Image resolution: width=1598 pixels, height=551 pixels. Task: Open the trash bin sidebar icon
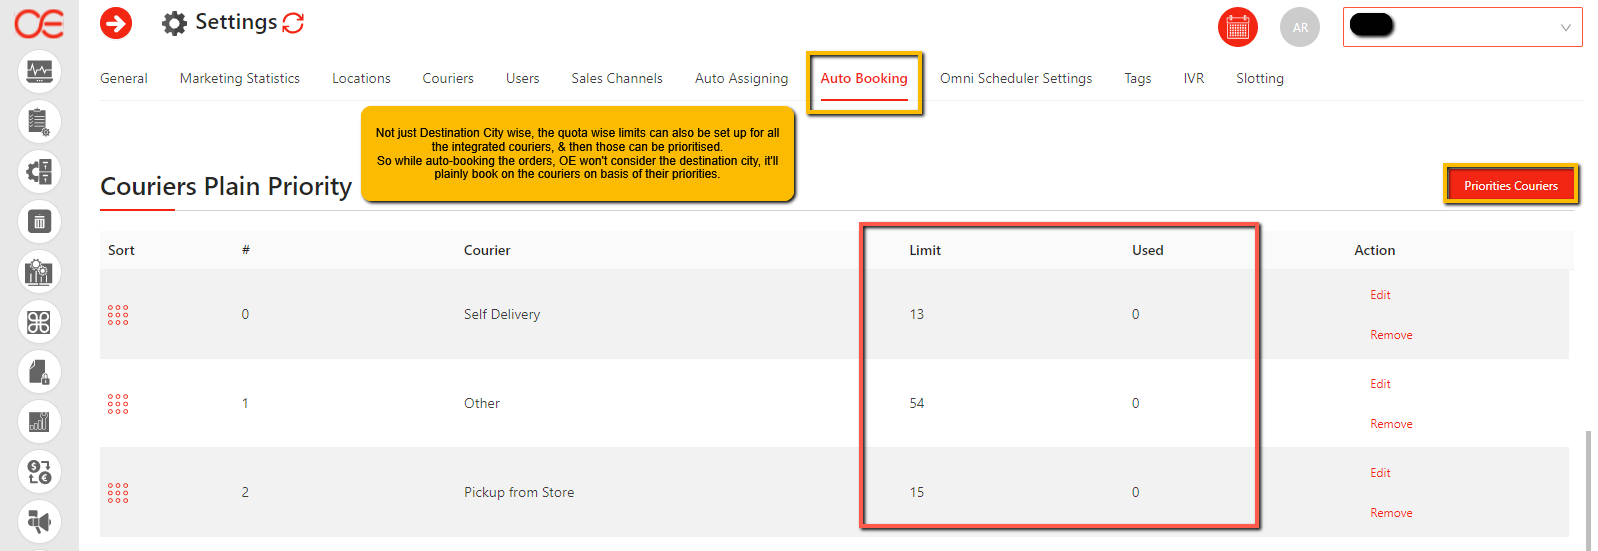click(39, 222)
